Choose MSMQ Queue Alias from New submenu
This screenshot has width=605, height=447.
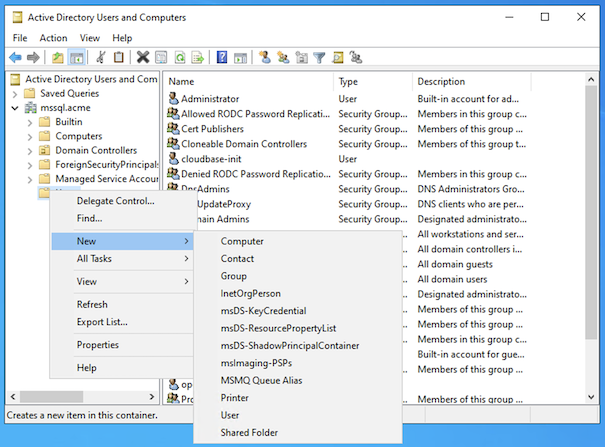click(297, 380)
